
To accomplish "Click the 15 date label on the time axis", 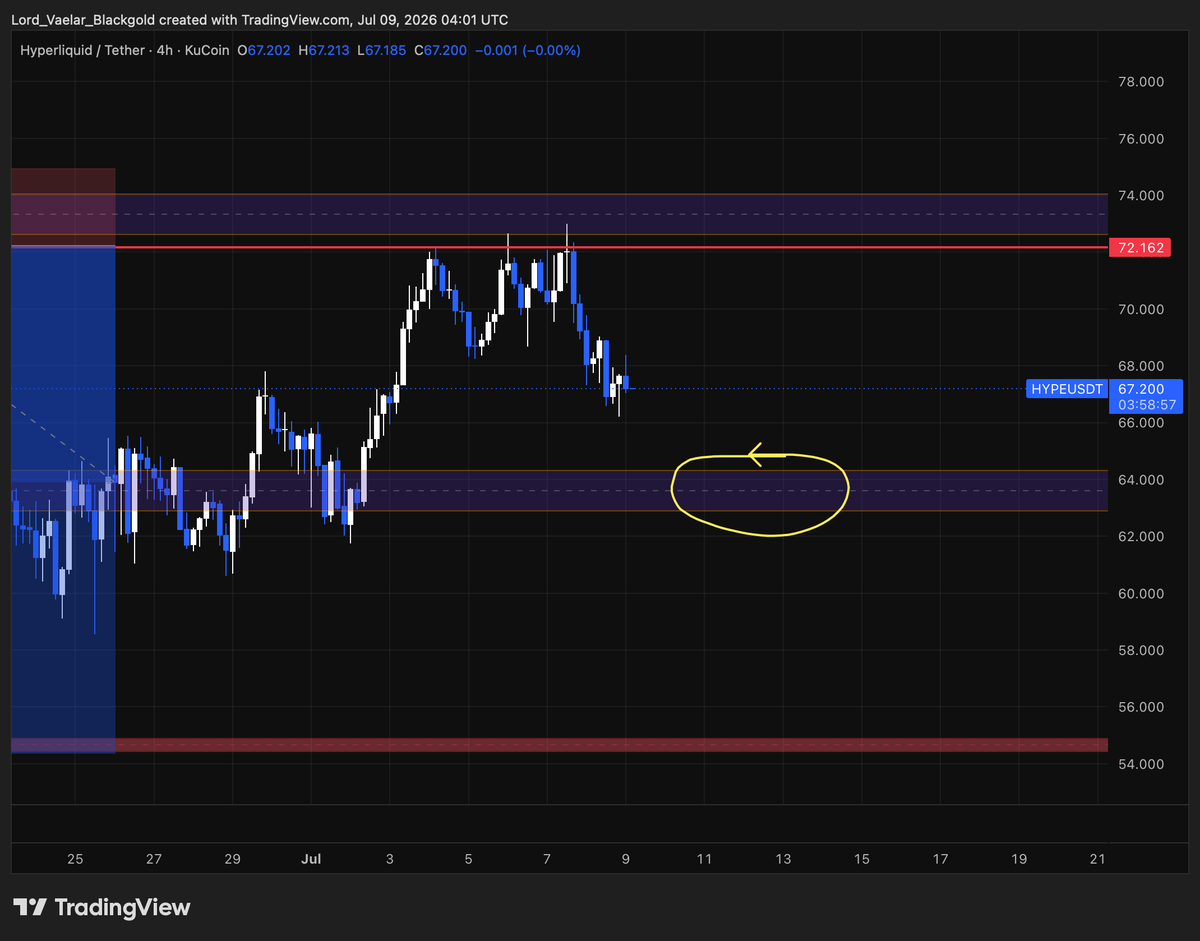I will (862, 859).
